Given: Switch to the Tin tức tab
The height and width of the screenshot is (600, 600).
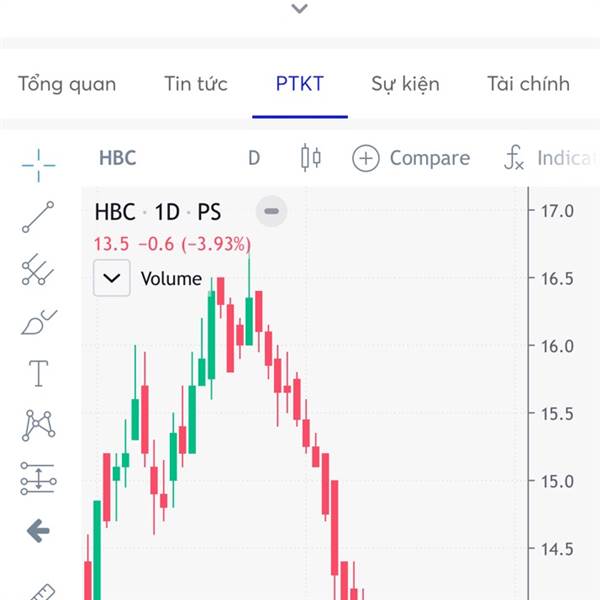Looking at the screenshot, I should [x=196, y=84].
